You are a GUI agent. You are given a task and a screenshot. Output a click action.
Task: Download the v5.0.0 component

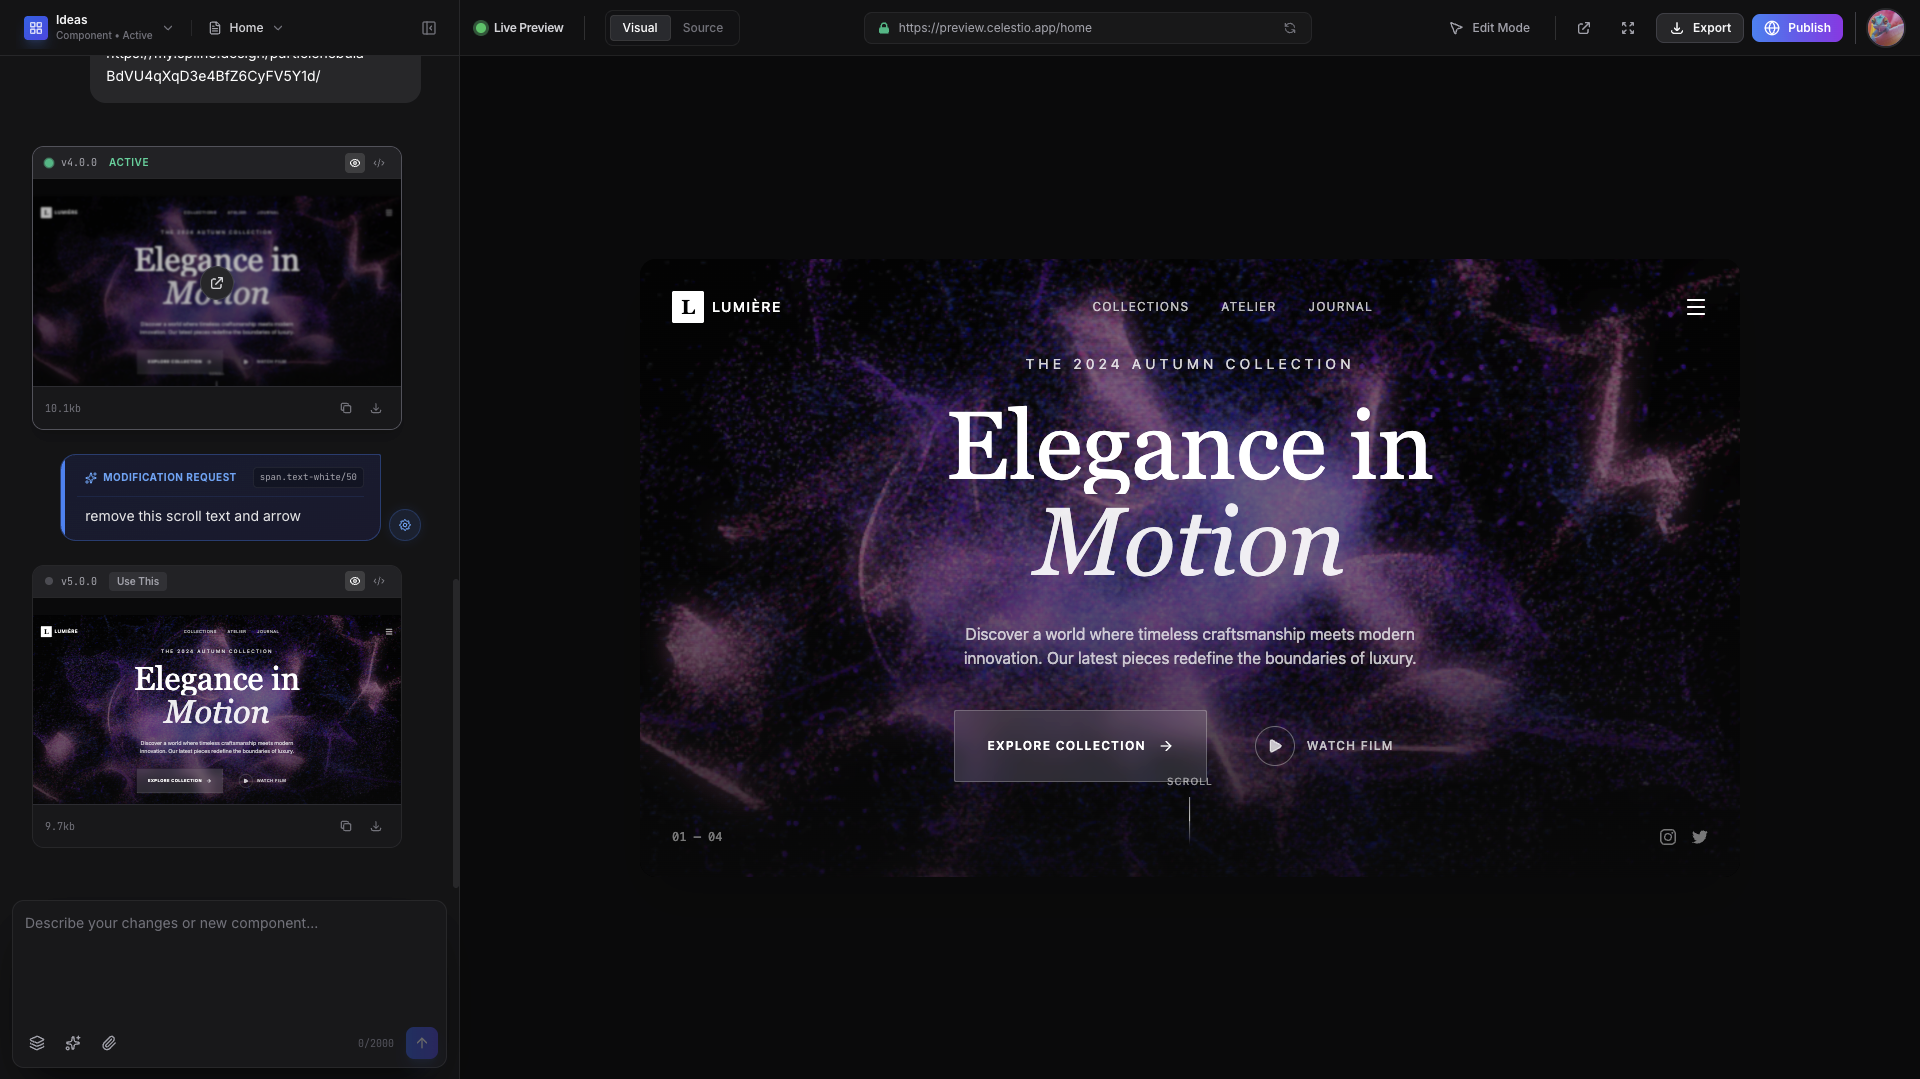[376, 826]
